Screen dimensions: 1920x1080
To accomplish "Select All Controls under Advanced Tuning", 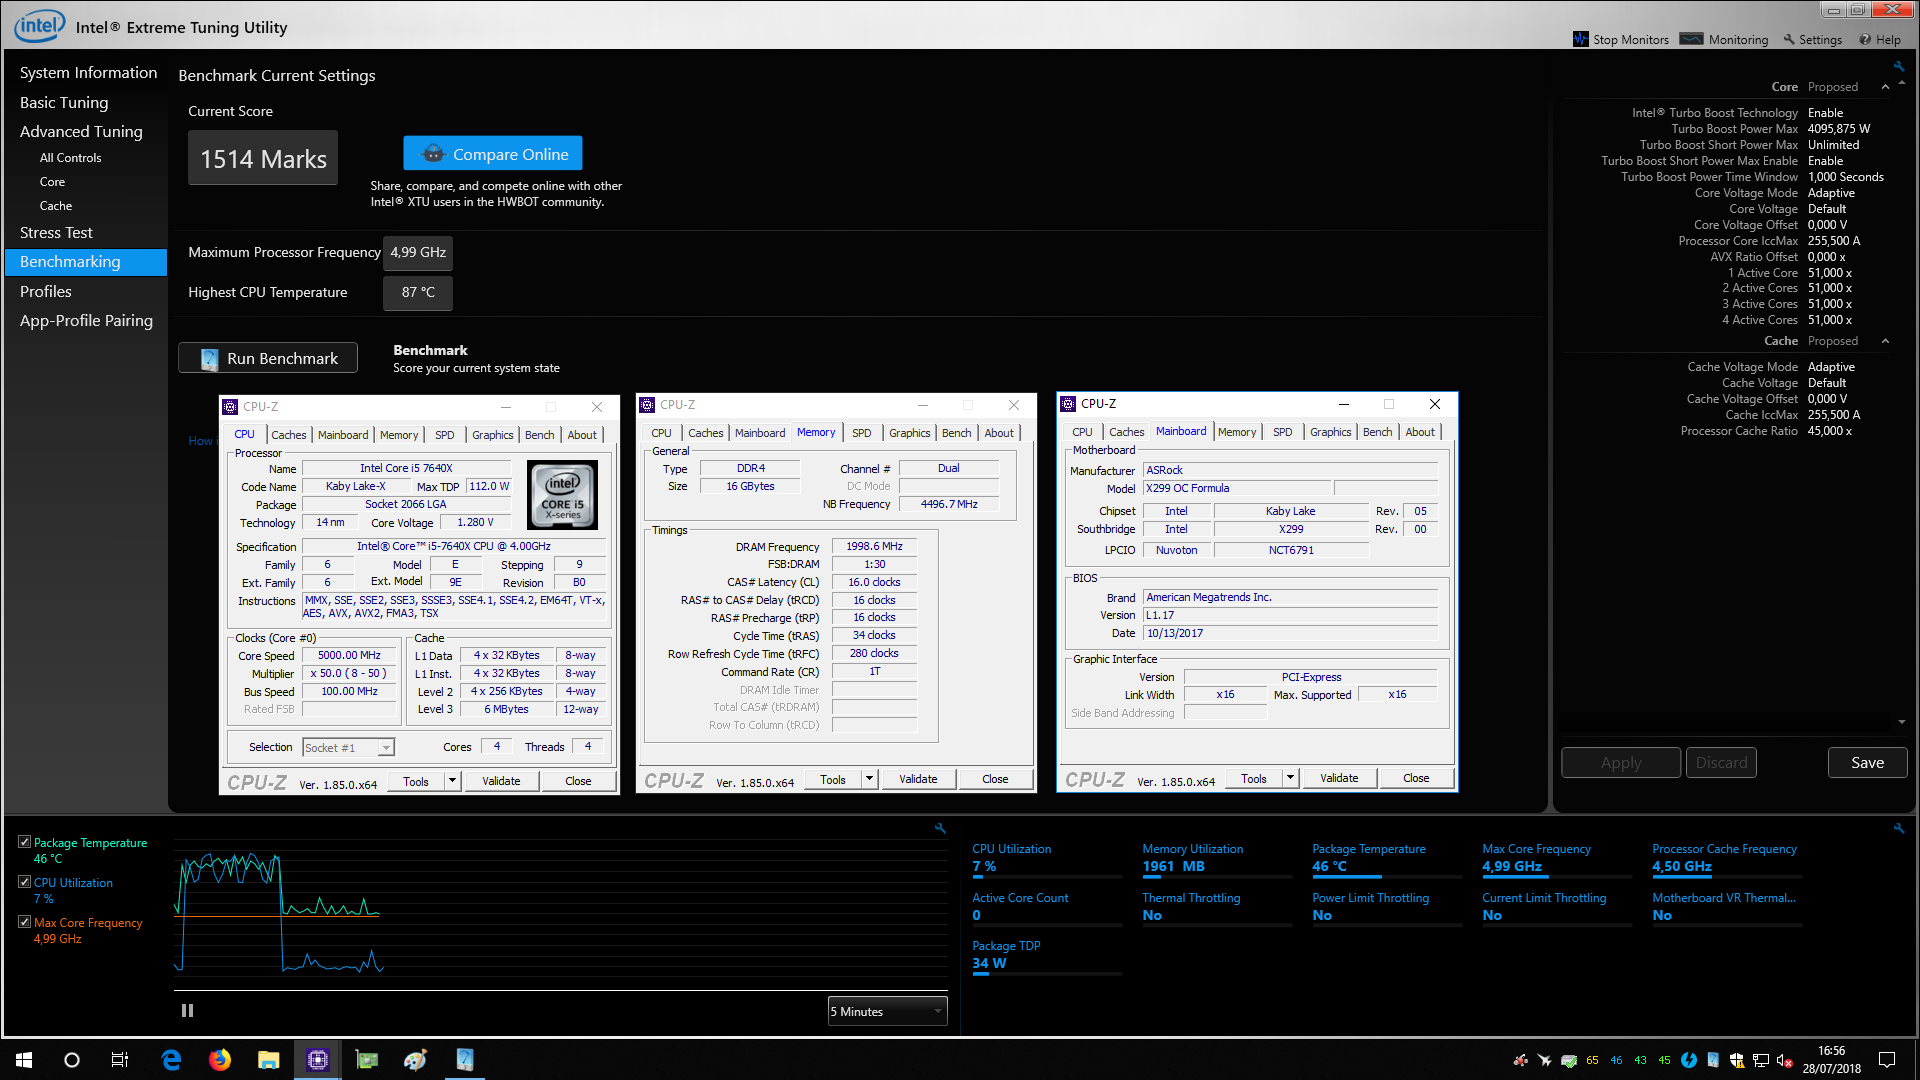I will 70,158.
